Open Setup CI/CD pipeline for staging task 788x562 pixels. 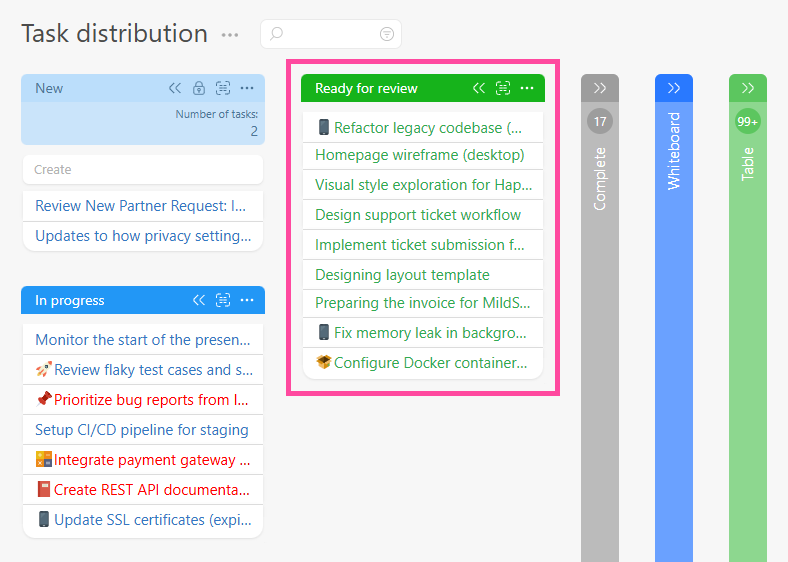(142, 430)
